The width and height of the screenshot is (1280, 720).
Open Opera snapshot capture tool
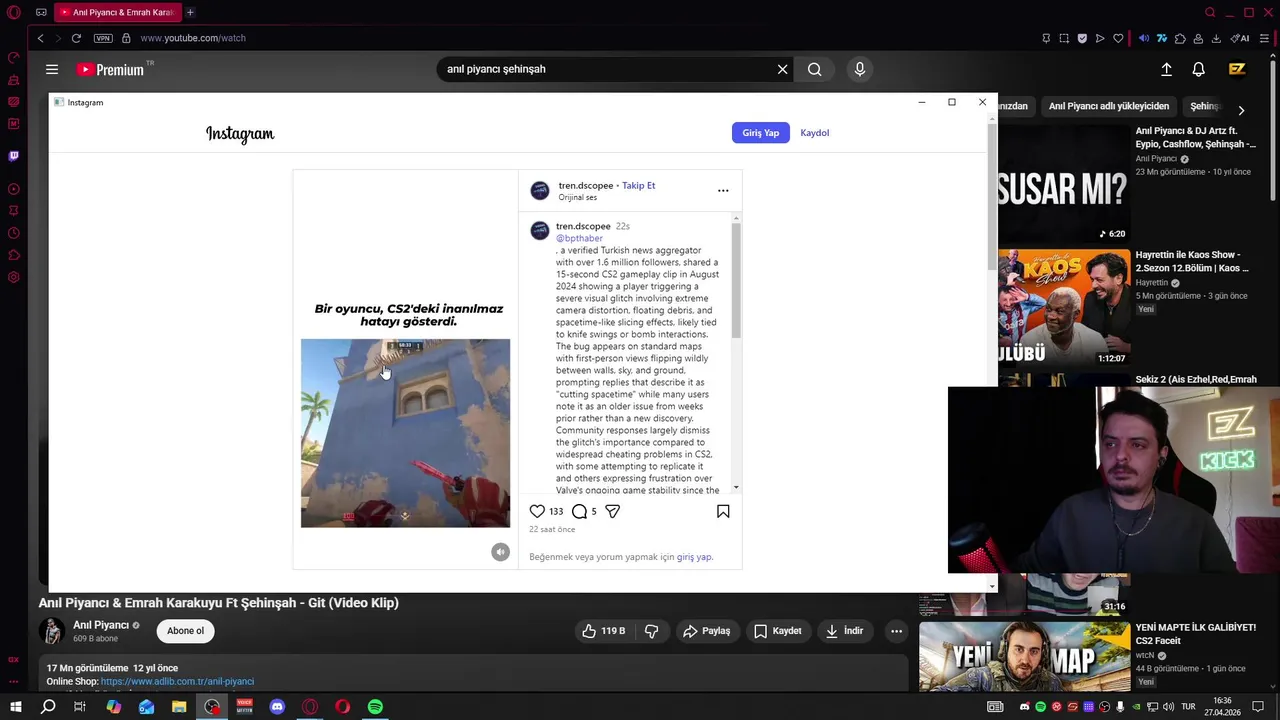pyautogui.click(x=1064, y=38)
